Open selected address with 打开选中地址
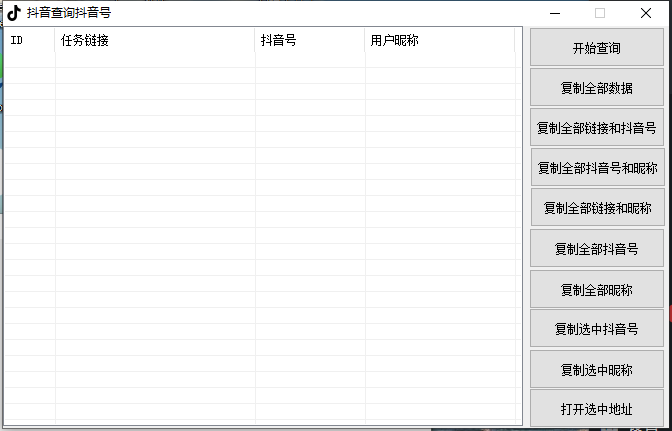This screenshot has height=431, width=672. pyautogui.click(x=596, y=410)
